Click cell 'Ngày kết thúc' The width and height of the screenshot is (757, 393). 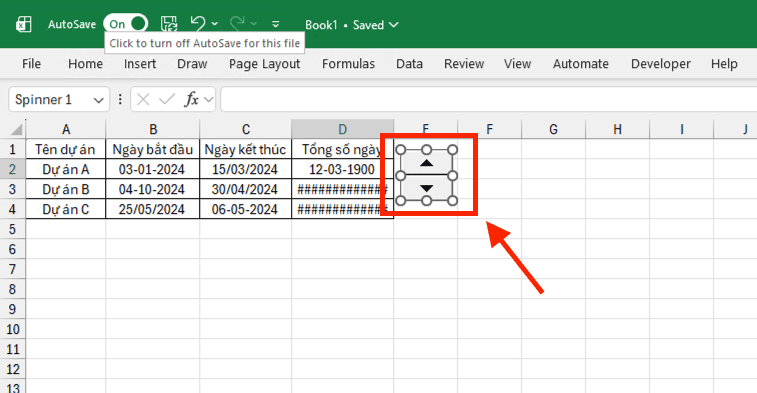(x=246, y=149)
